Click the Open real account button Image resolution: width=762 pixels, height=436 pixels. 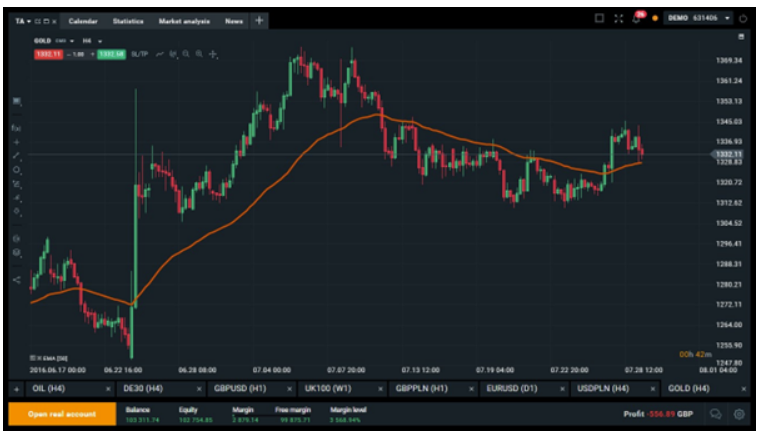click(x=62, y=414)
